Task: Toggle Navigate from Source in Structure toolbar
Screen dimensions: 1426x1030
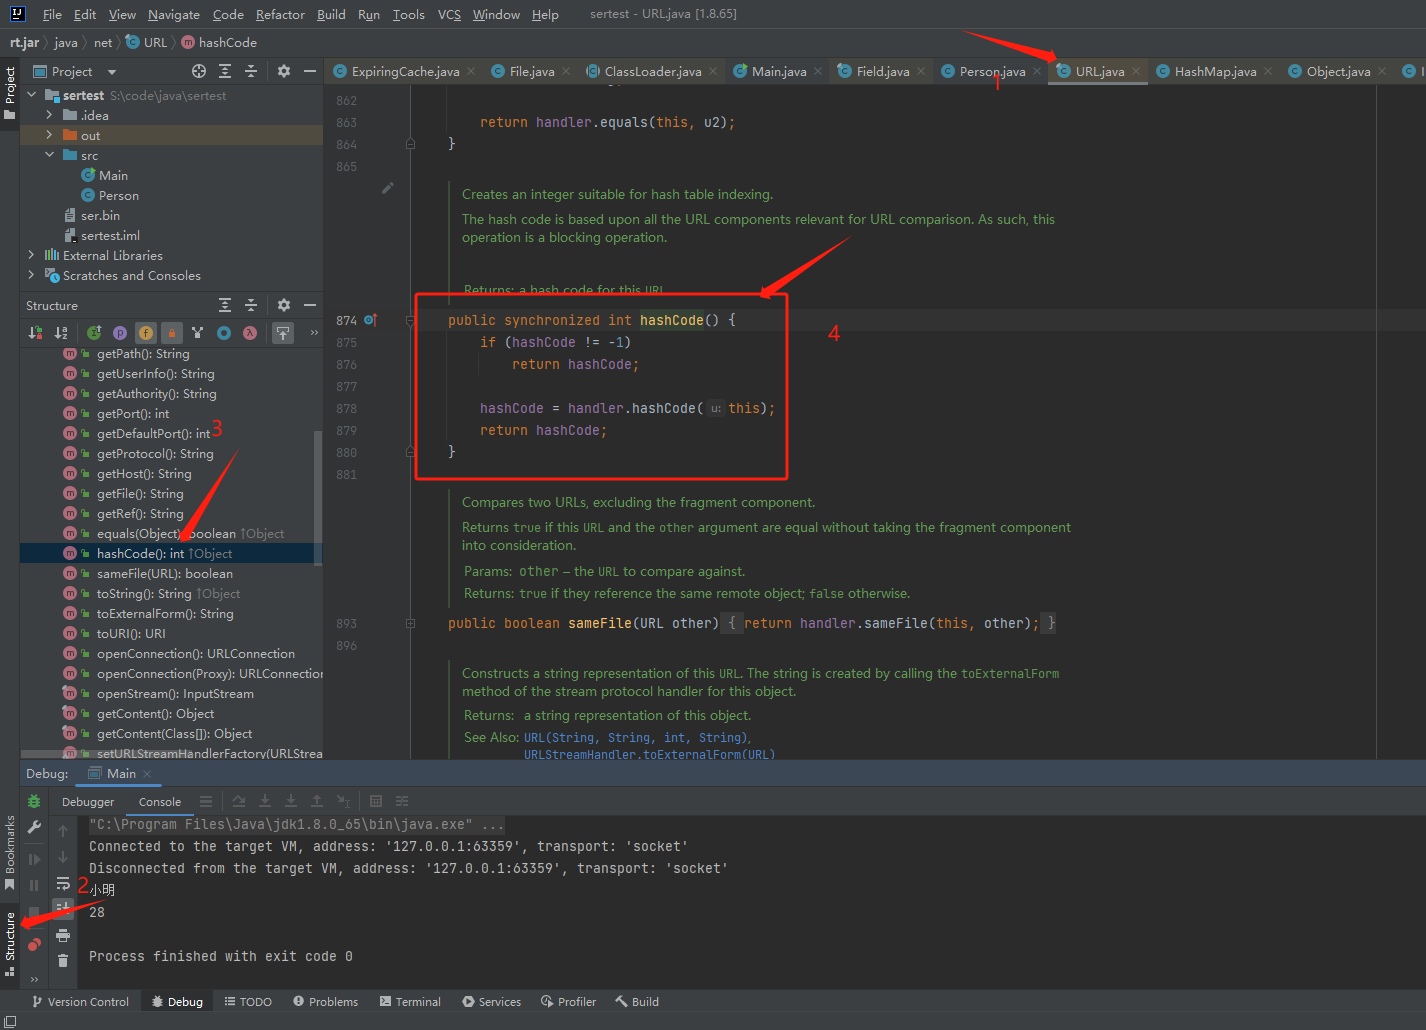Action: (284, 333)
